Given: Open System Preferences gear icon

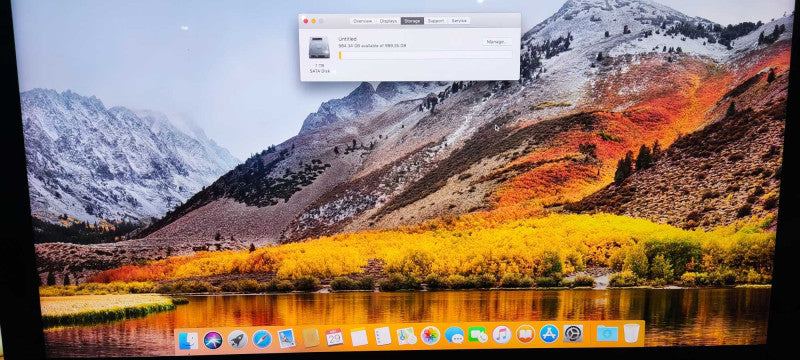Looking at the screenshot, I should (573, 333).
